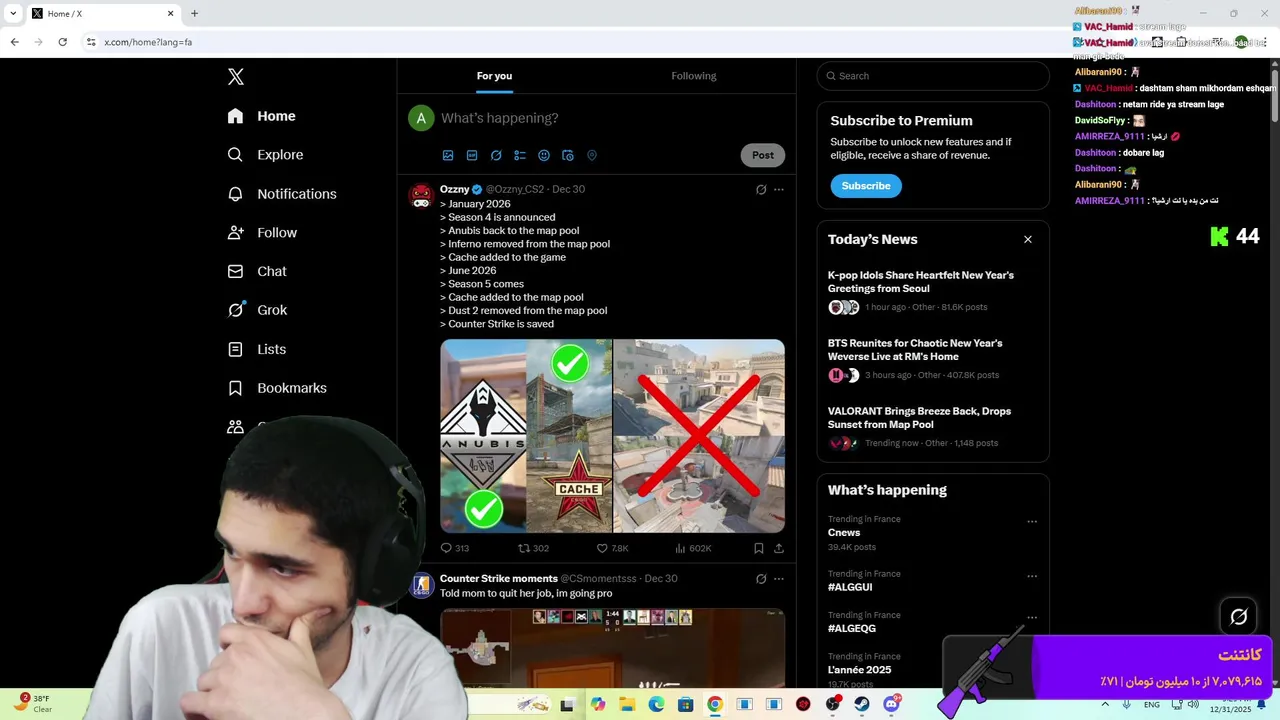Open the browser tab search dropdown
1280x720 pixels.
click(13, 13)
